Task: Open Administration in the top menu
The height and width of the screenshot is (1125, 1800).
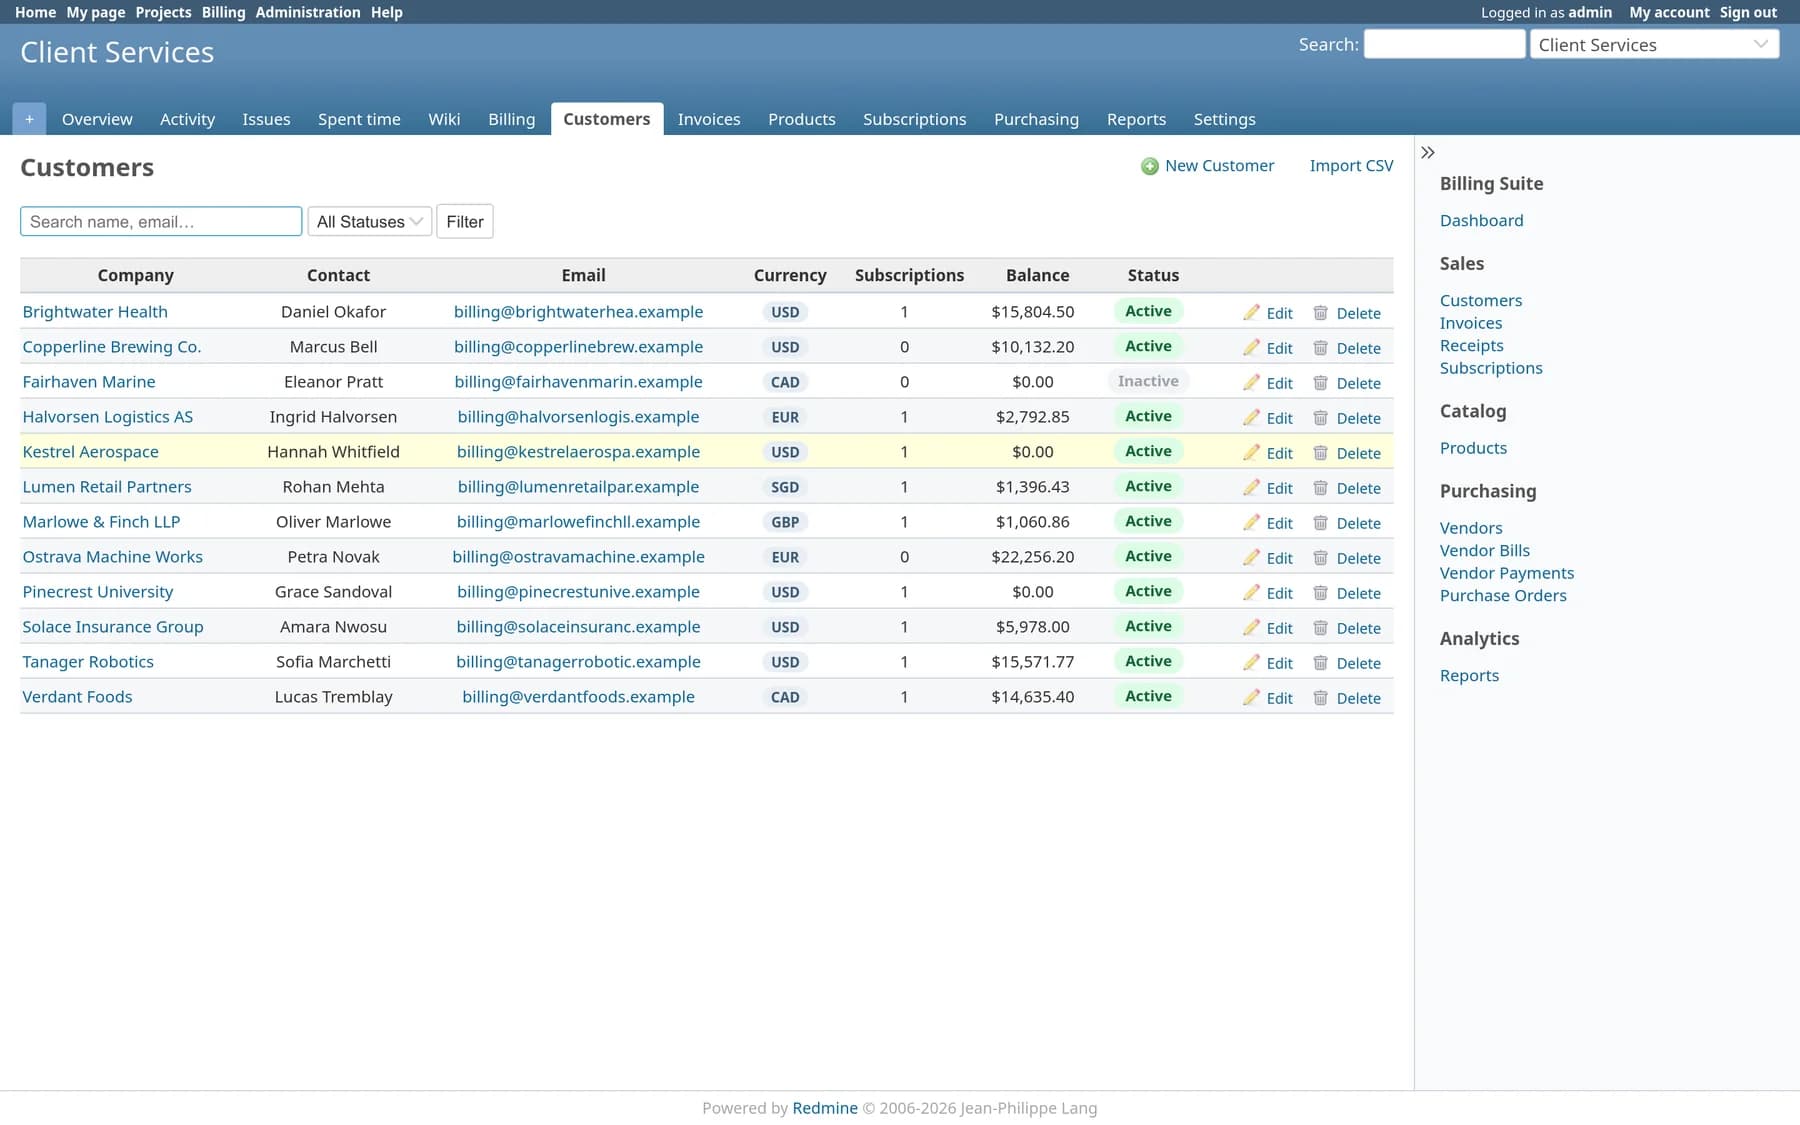Action: 308,12
